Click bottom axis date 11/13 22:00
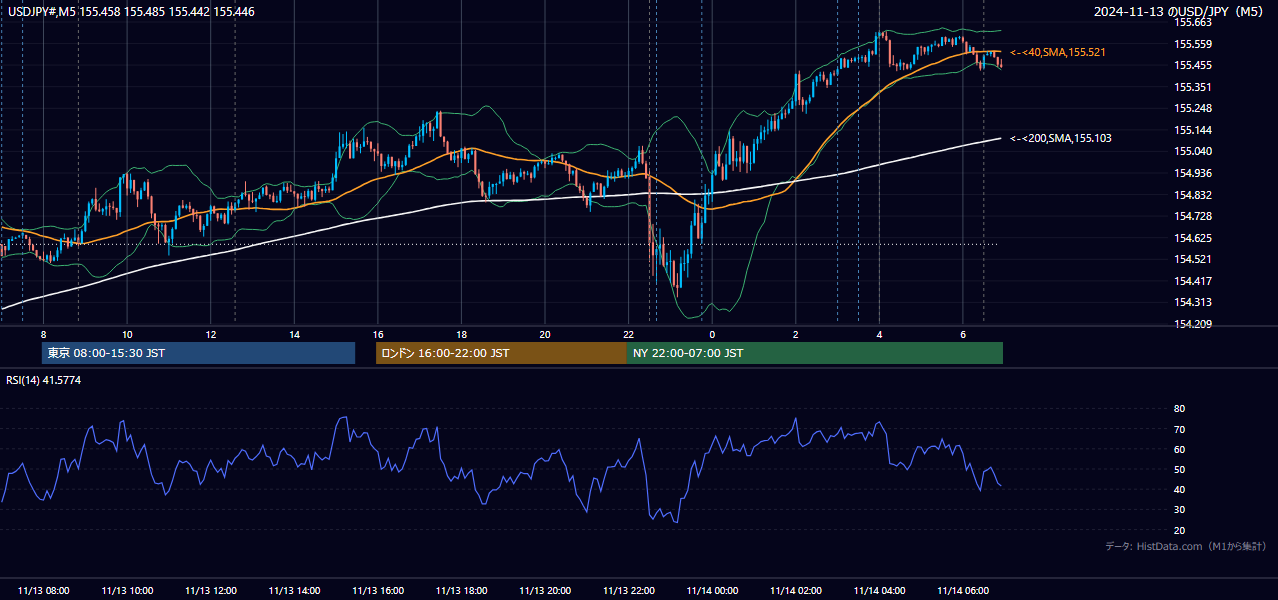Image resolution: width=1278 pixels, height=600 pixels. 628,591
